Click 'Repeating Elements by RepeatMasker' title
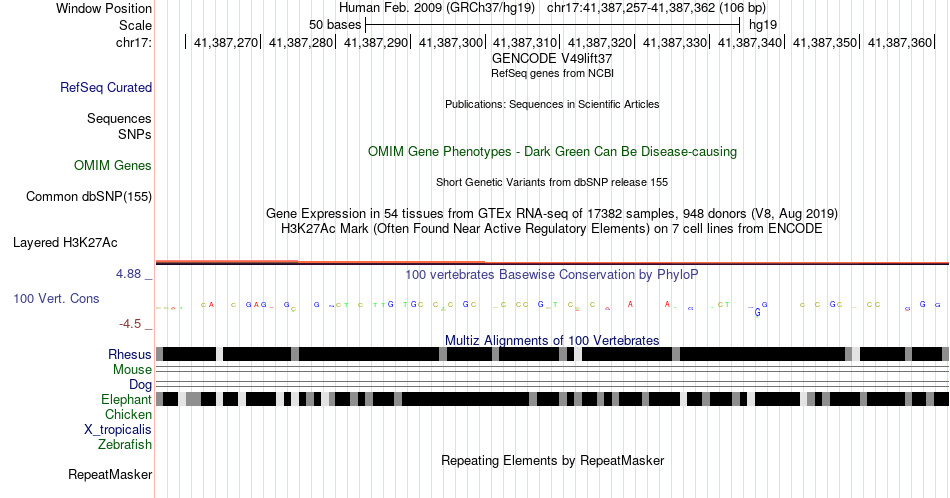Image resolution: width=950 pixels, height=498 pixels. pos(552,460)
